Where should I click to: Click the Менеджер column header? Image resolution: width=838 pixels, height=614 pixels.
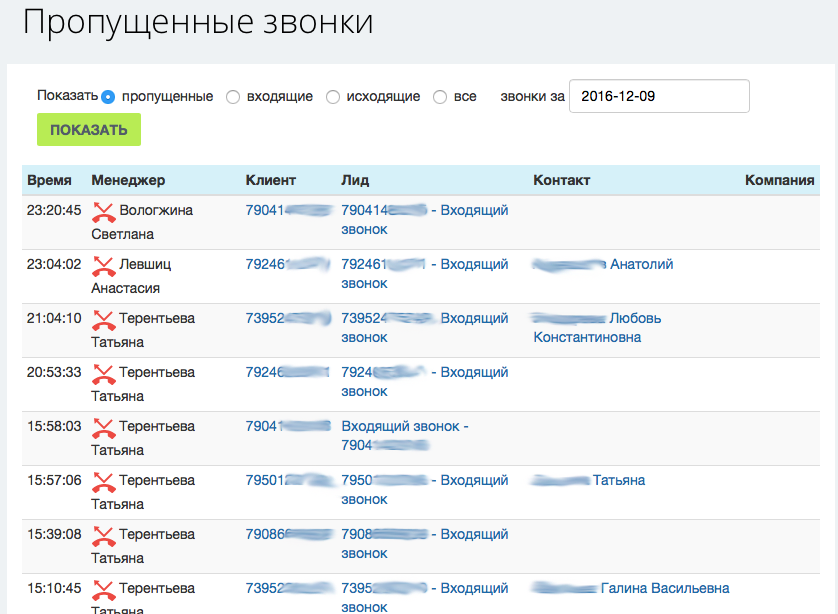pos(128,180)
